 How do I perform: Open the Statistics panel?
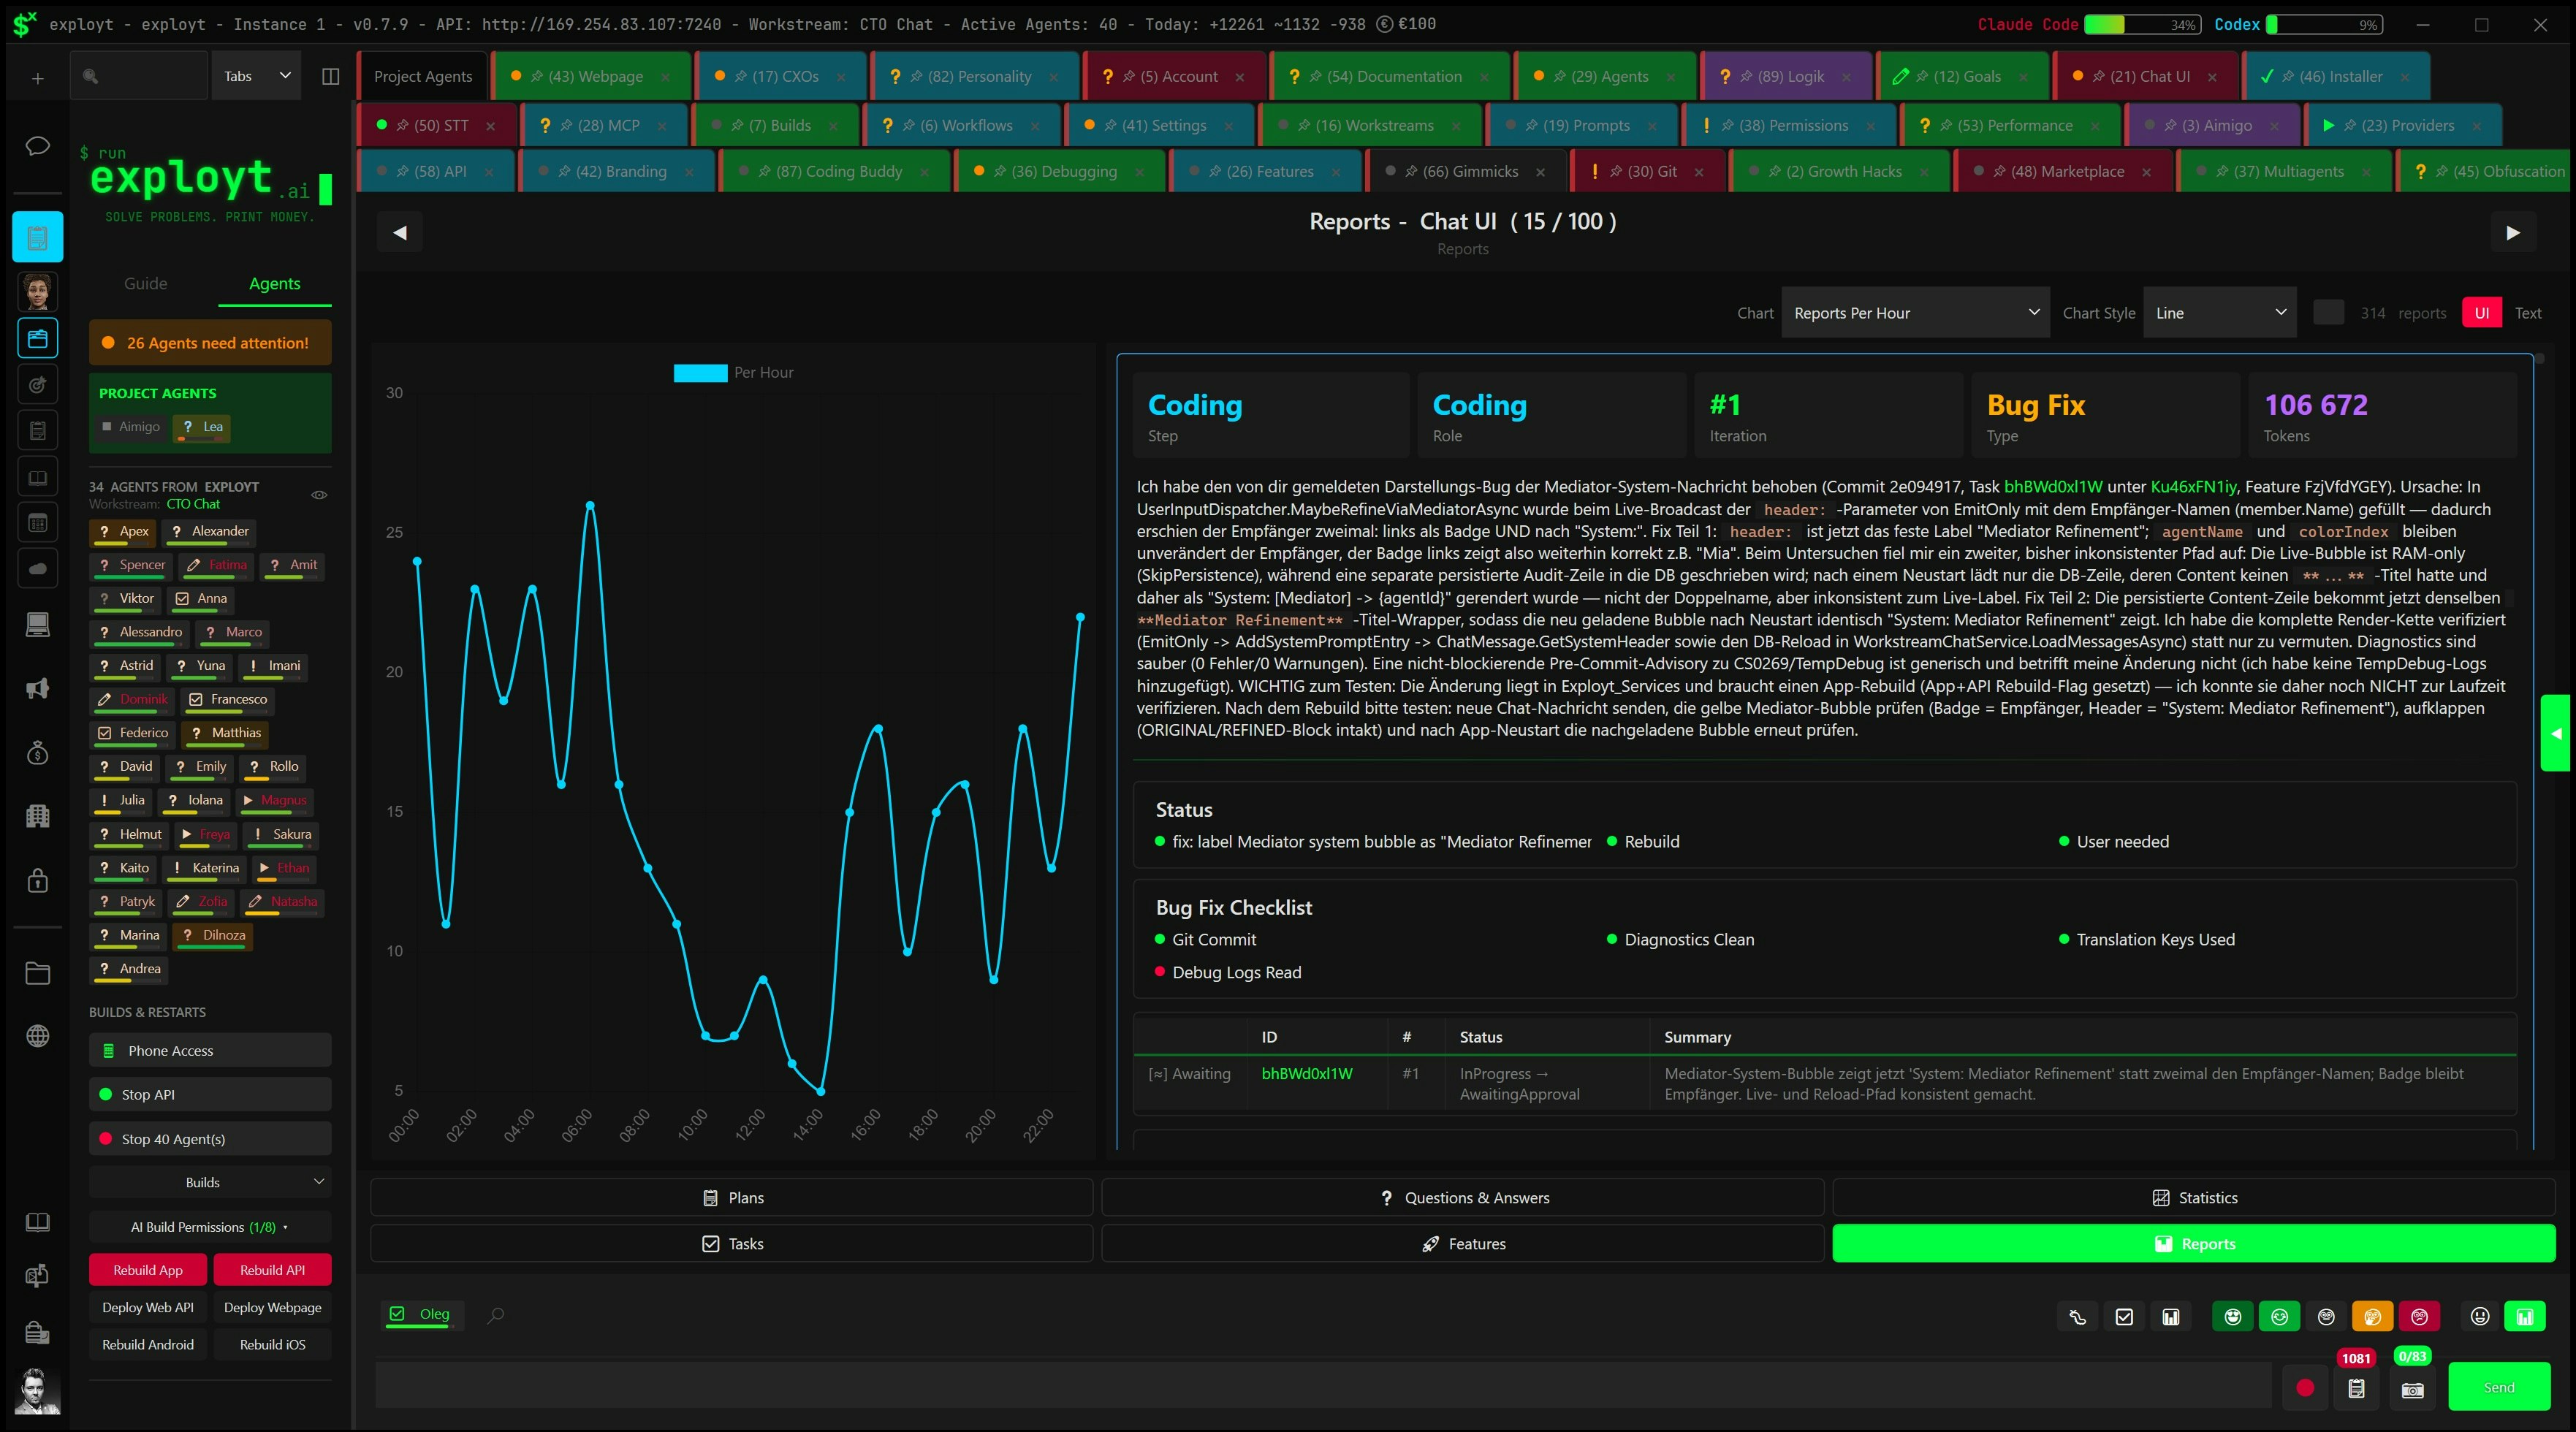[2193, 1198]
